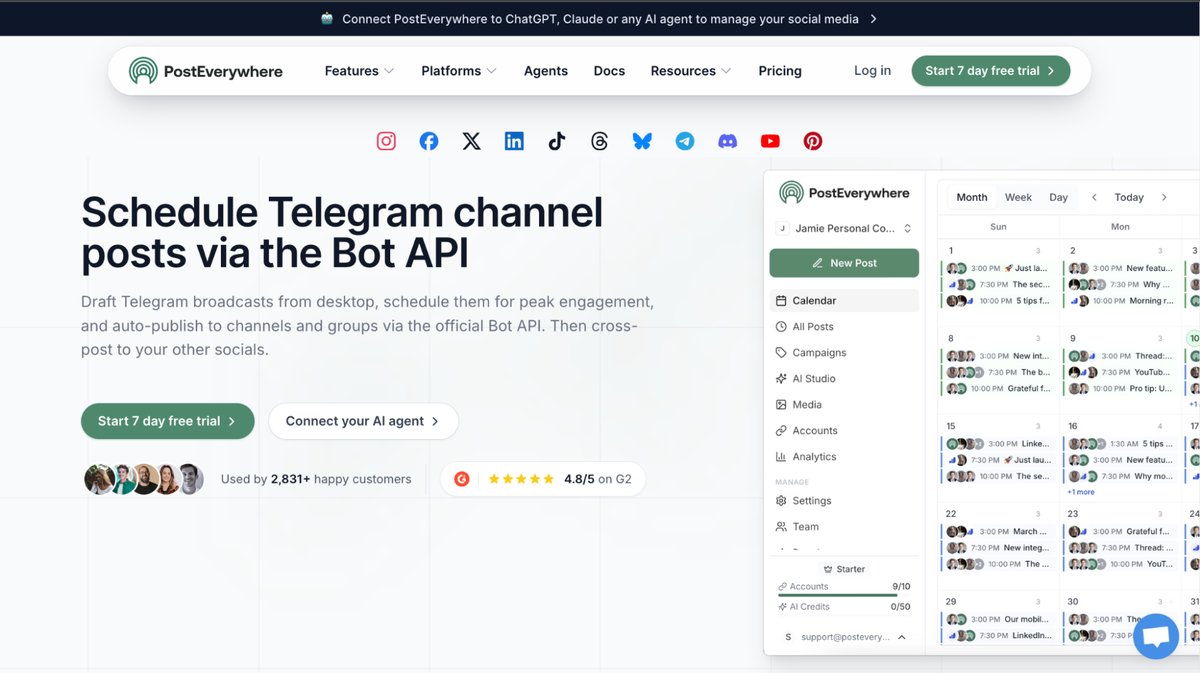
Task: Click the PostEverywhere logo in the navbar
Action: (206, 71)
